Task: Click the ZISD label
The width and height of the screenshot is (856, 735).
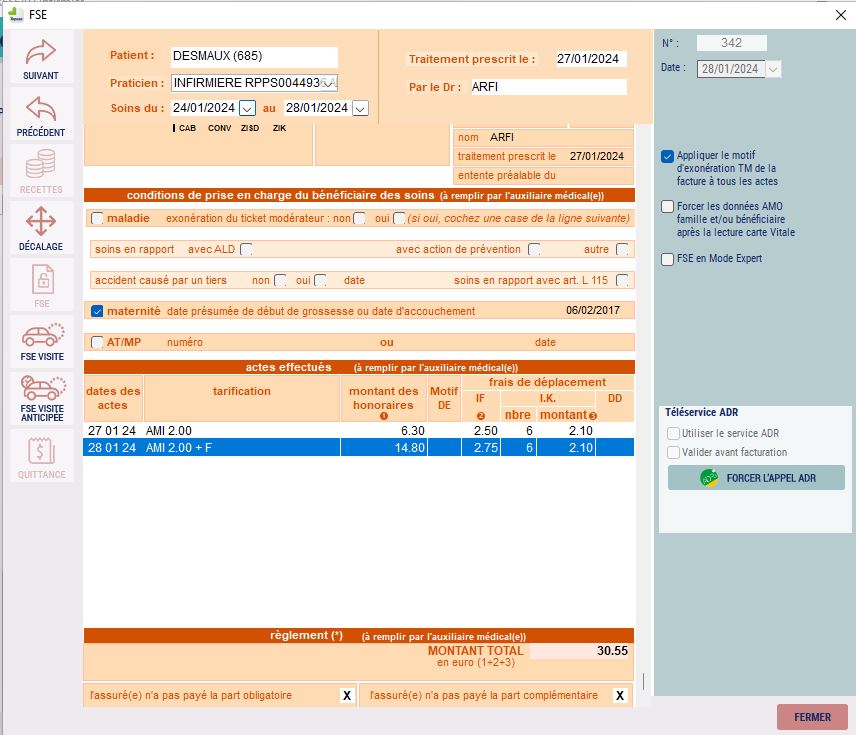Action: click(x=250, y=128)
